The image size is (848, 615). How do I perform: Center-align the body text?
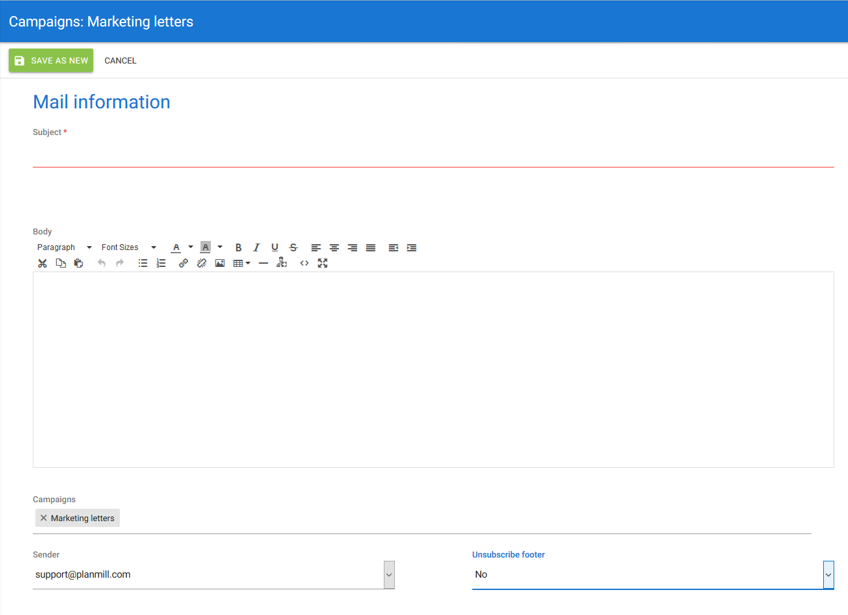(x=334, y=248)
